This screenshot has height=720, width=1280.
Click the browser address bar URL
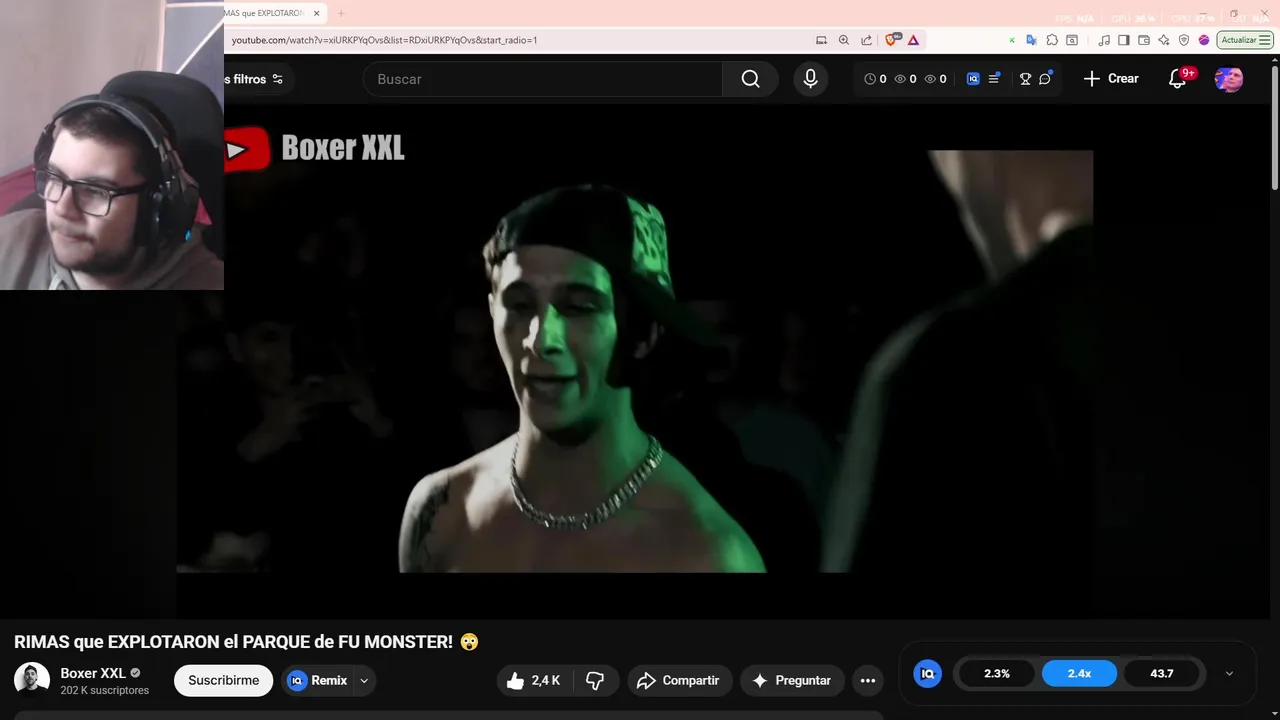click(384, 40)
